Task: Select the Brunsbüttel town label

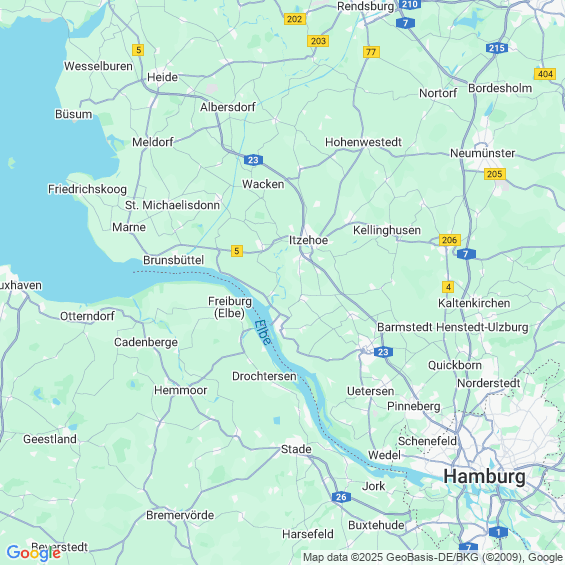Action: pos(174,260)
